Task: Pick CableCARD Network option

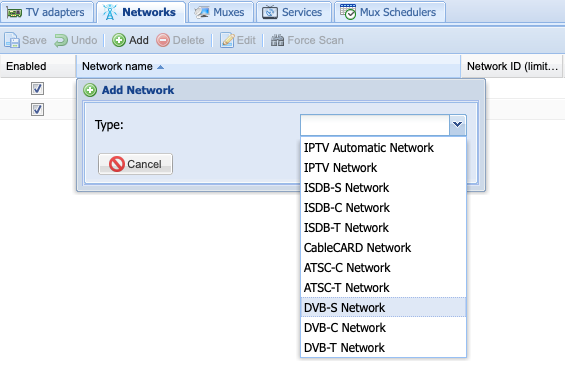Action: coord(383,248)
